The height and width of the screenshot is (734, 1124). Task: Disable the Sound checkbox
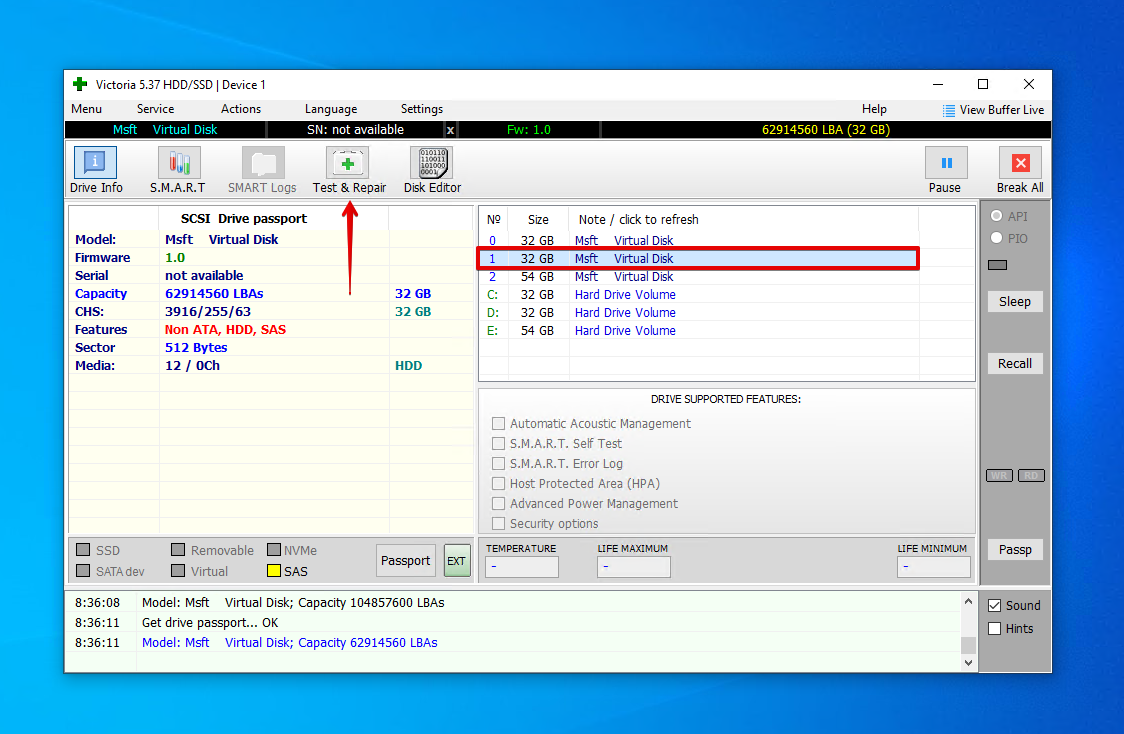click(x=994, y=606)
